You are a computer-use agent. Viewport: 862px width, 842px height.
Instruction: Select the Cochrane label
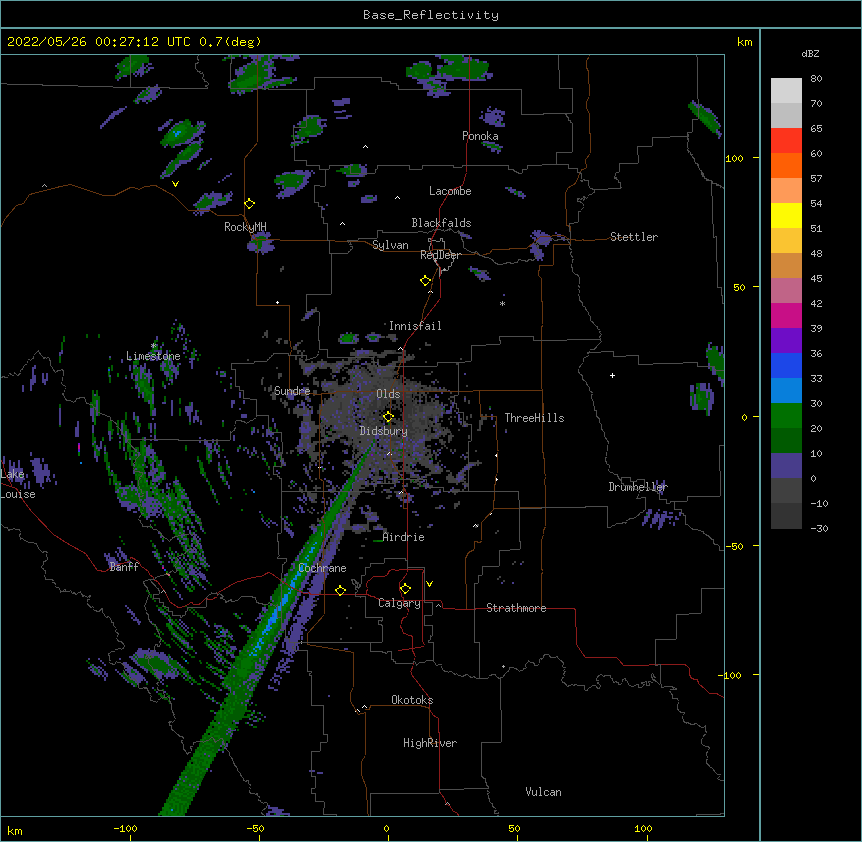(322, 568)
